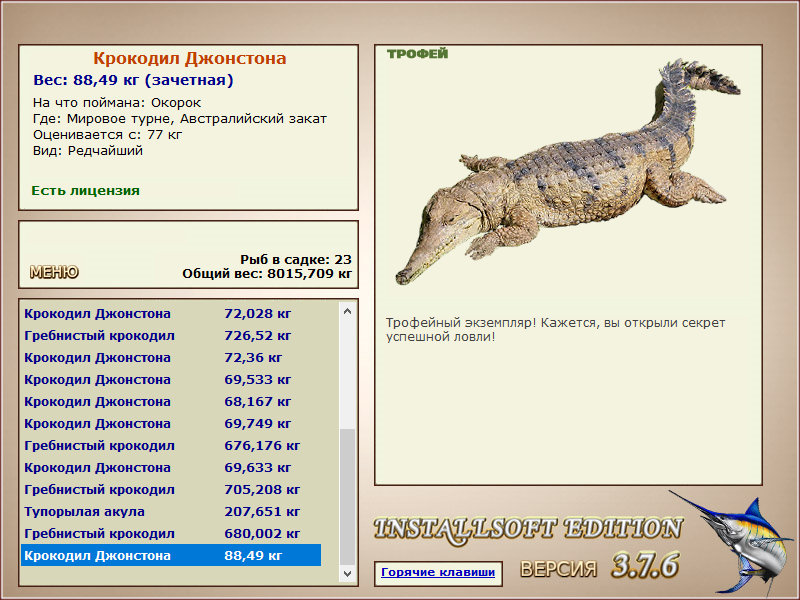Select Крокодил Джонстона 69,633 кг entry
This screenshot has height=600, width=800.
171,467
